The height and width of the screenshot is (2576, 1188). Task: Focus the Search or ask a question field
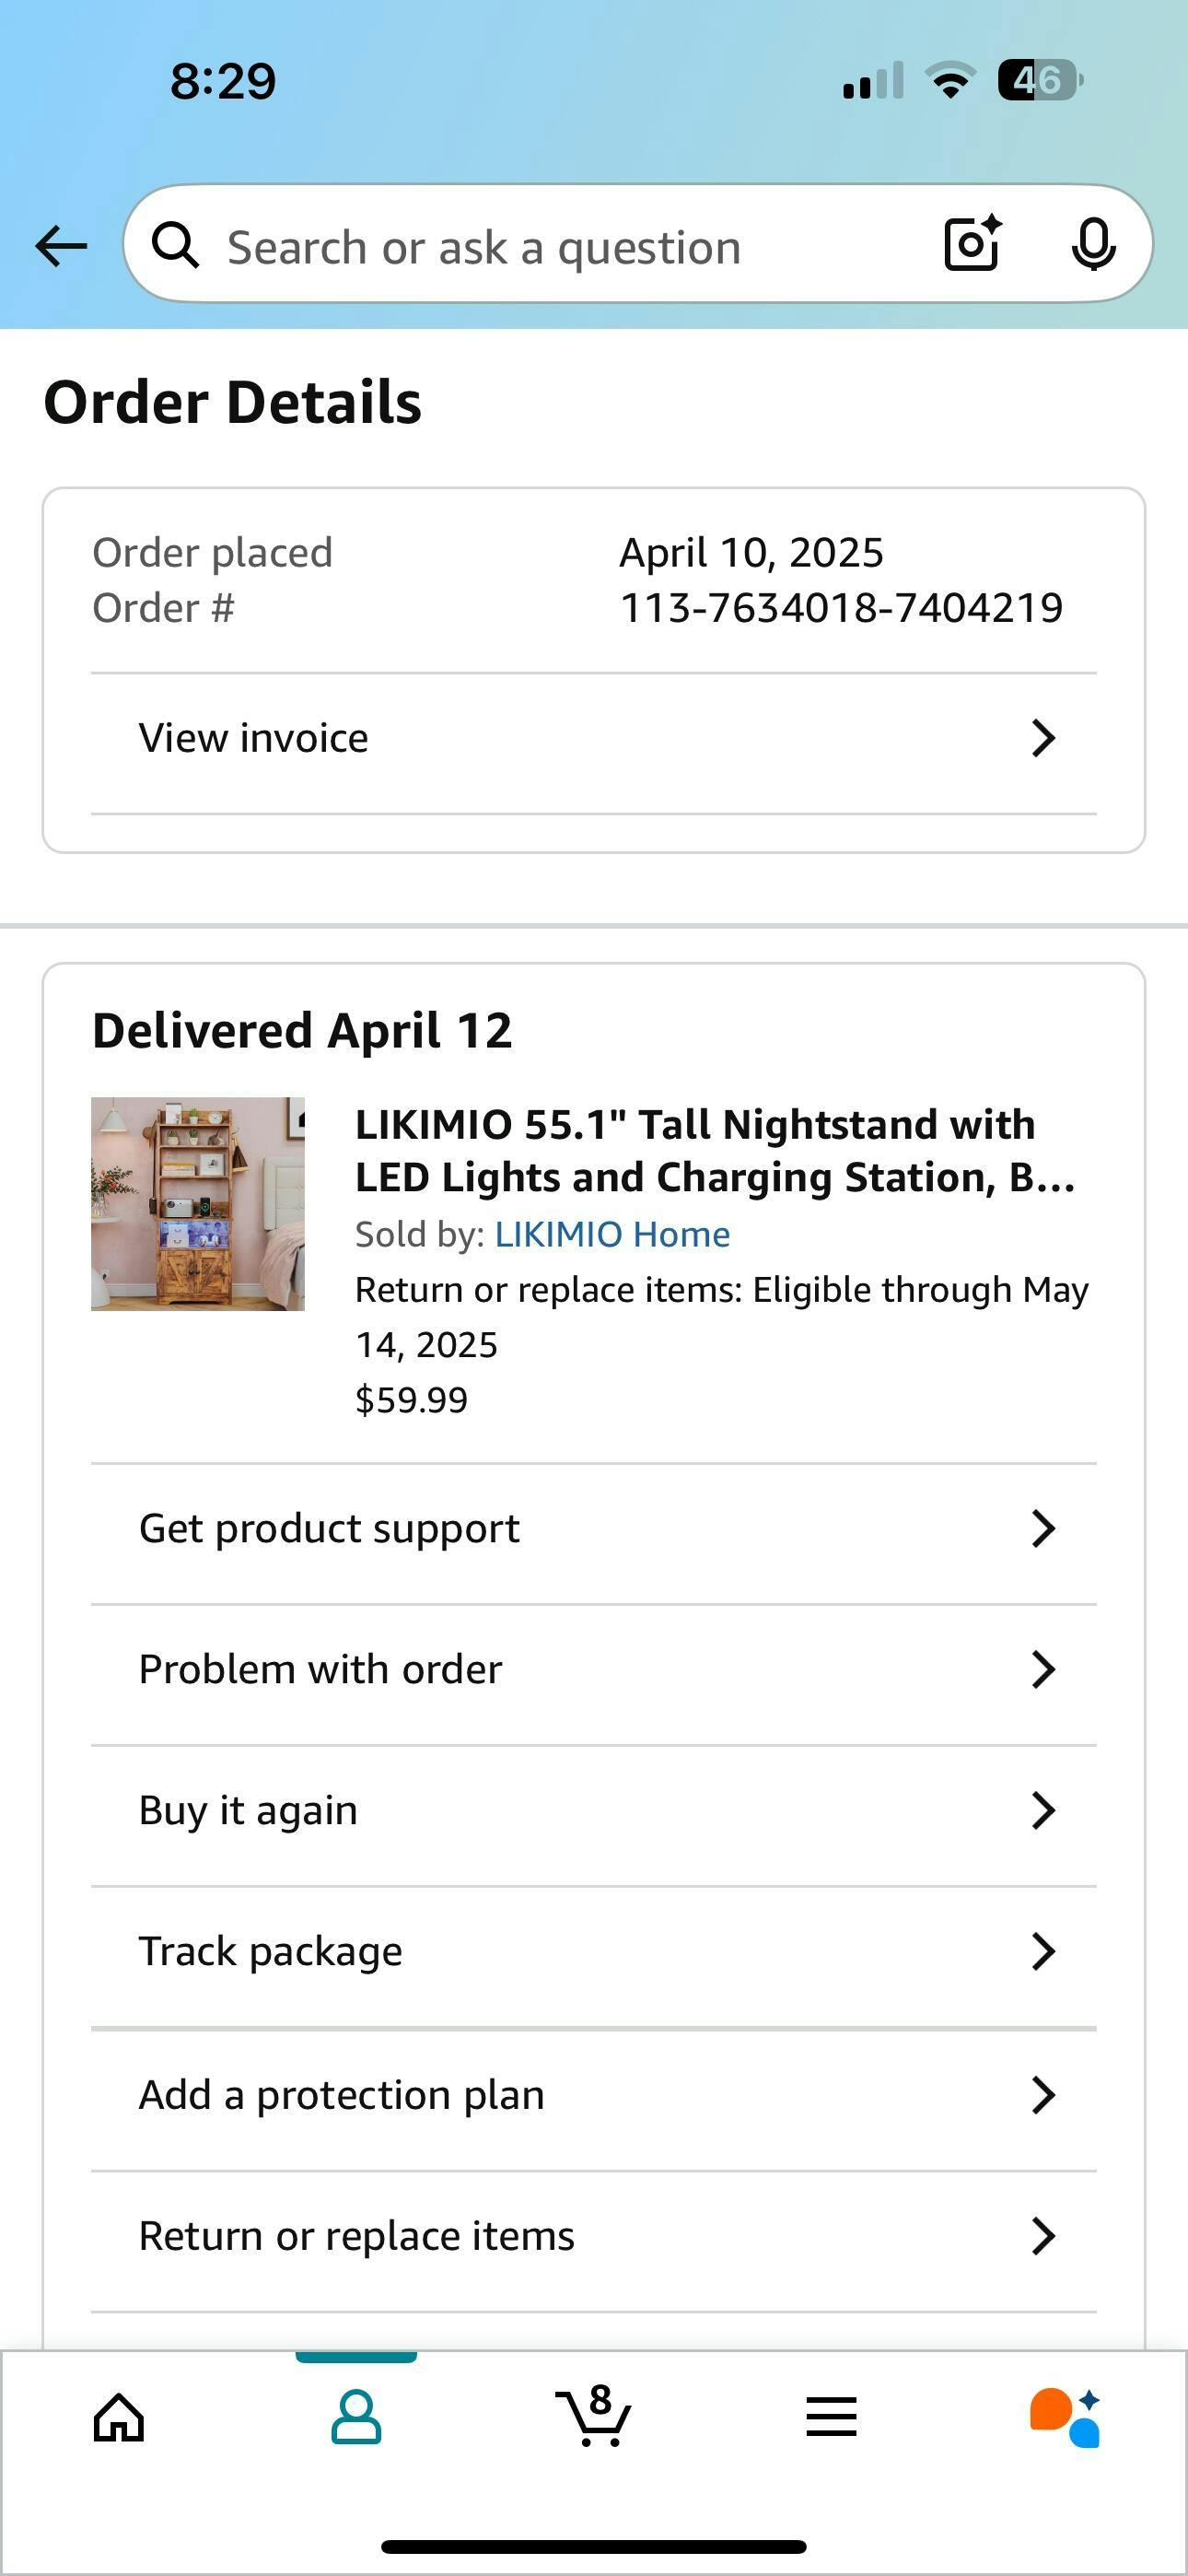pos(560,247)
